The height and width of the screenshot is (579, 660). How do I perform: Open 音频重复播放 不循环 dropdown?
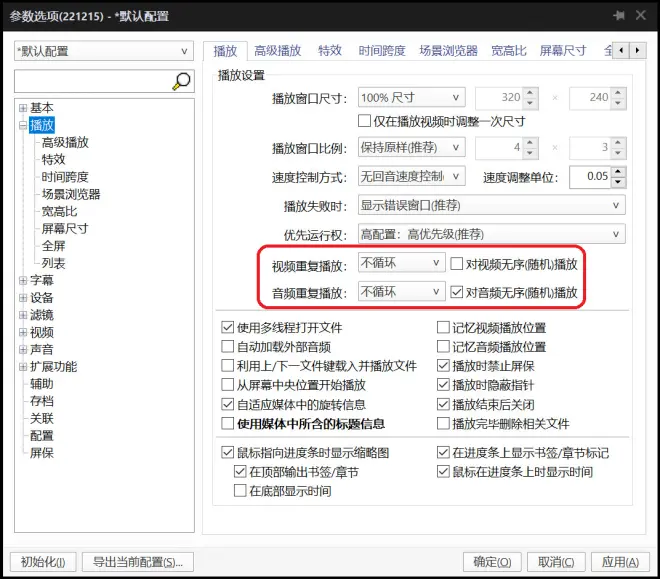click(401, 292)
